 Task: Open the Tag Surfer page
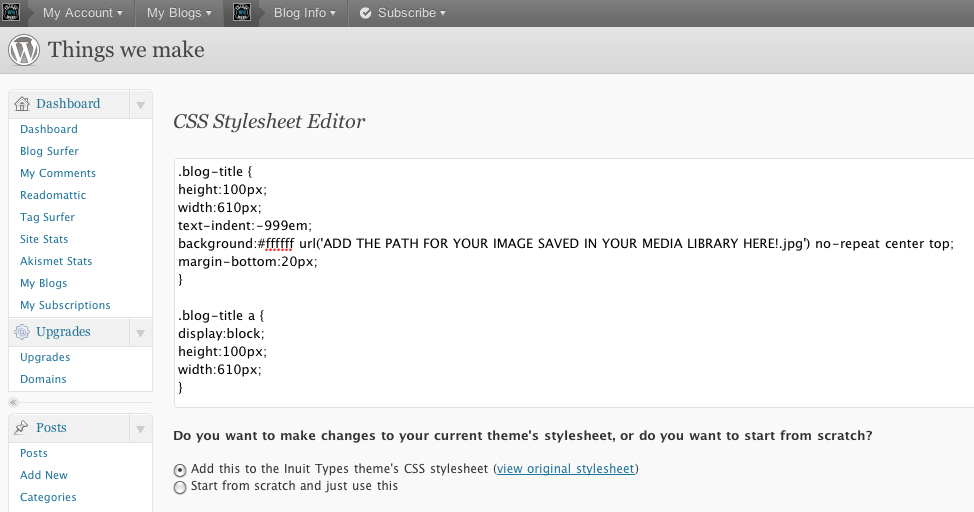47,217
